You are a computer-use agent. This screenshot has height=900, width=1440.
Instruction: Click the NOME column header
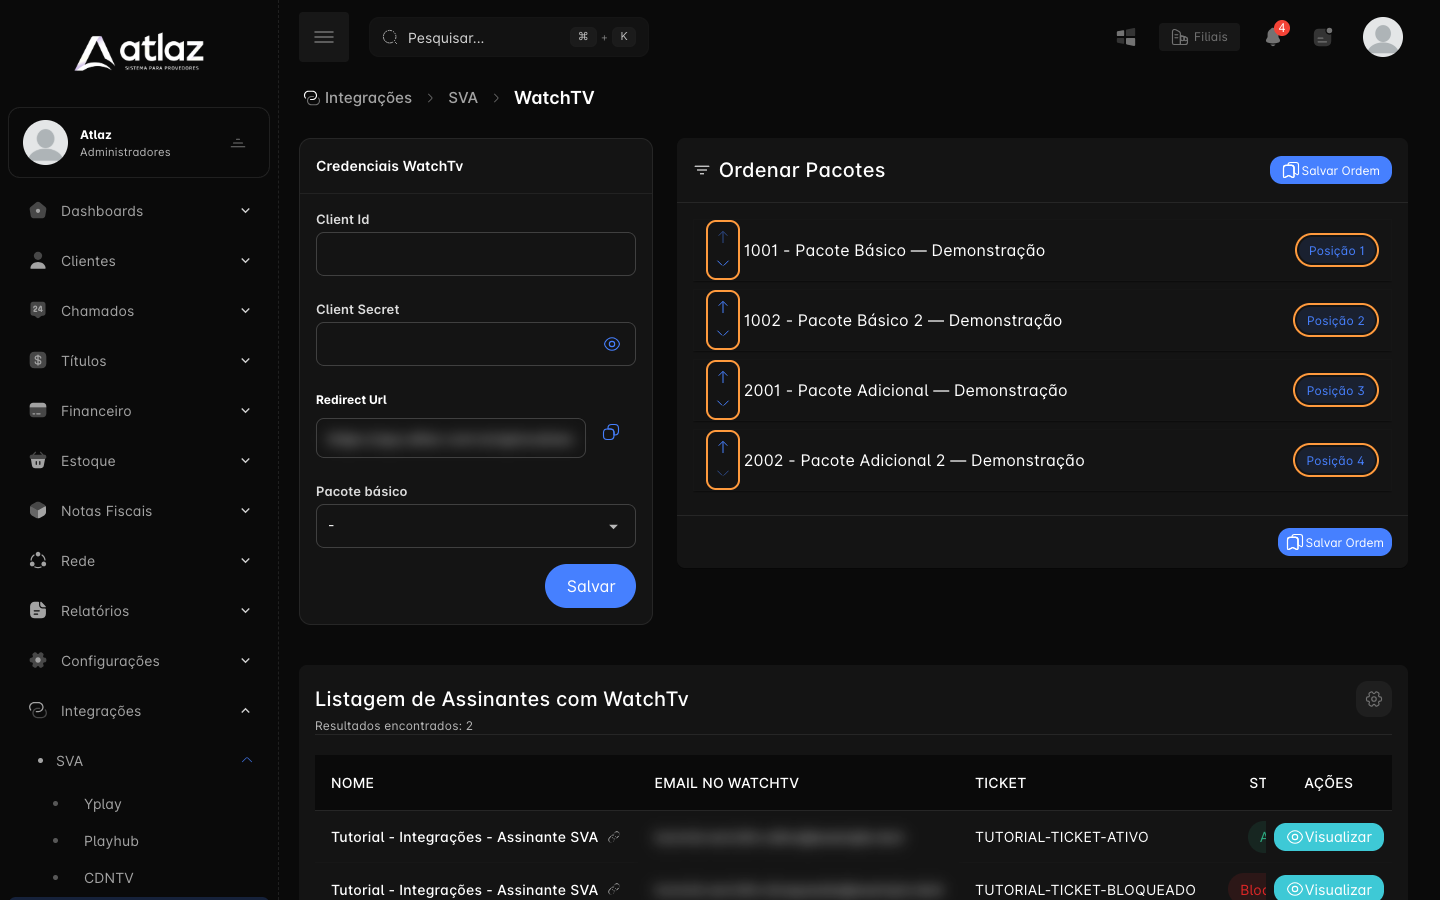pyautogui.click(x=353, y=783)
